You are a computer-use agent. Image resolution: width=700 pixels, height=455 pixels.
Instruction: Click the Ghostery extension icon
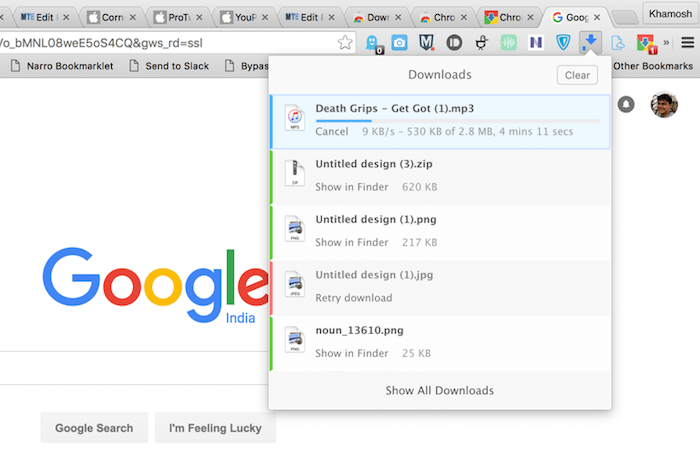(x=372, y=43)
